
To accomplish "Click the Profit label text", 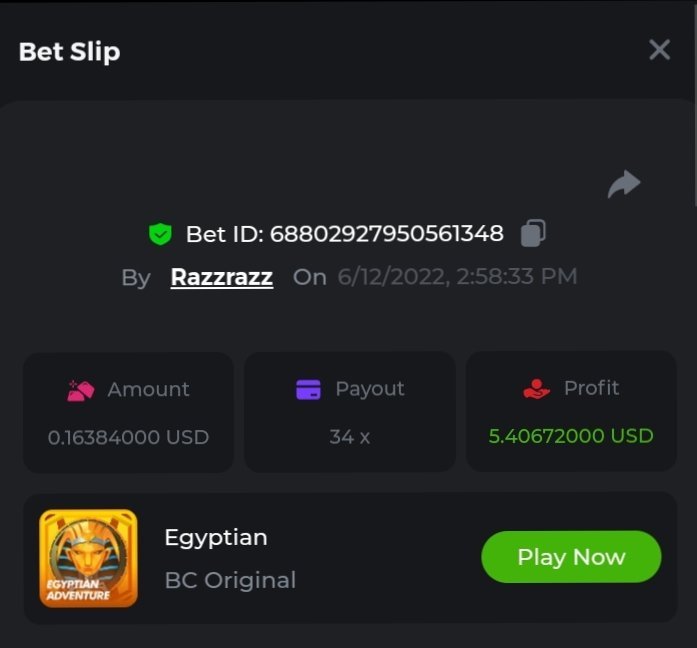I will pyautogui.click(x=591, y=388).
